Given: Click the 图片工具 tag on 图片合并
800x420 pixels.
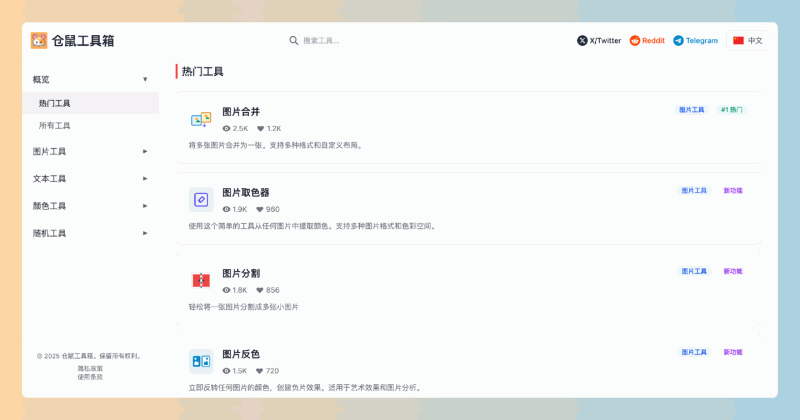Looking at the screenshot, I should click(691, 110).
